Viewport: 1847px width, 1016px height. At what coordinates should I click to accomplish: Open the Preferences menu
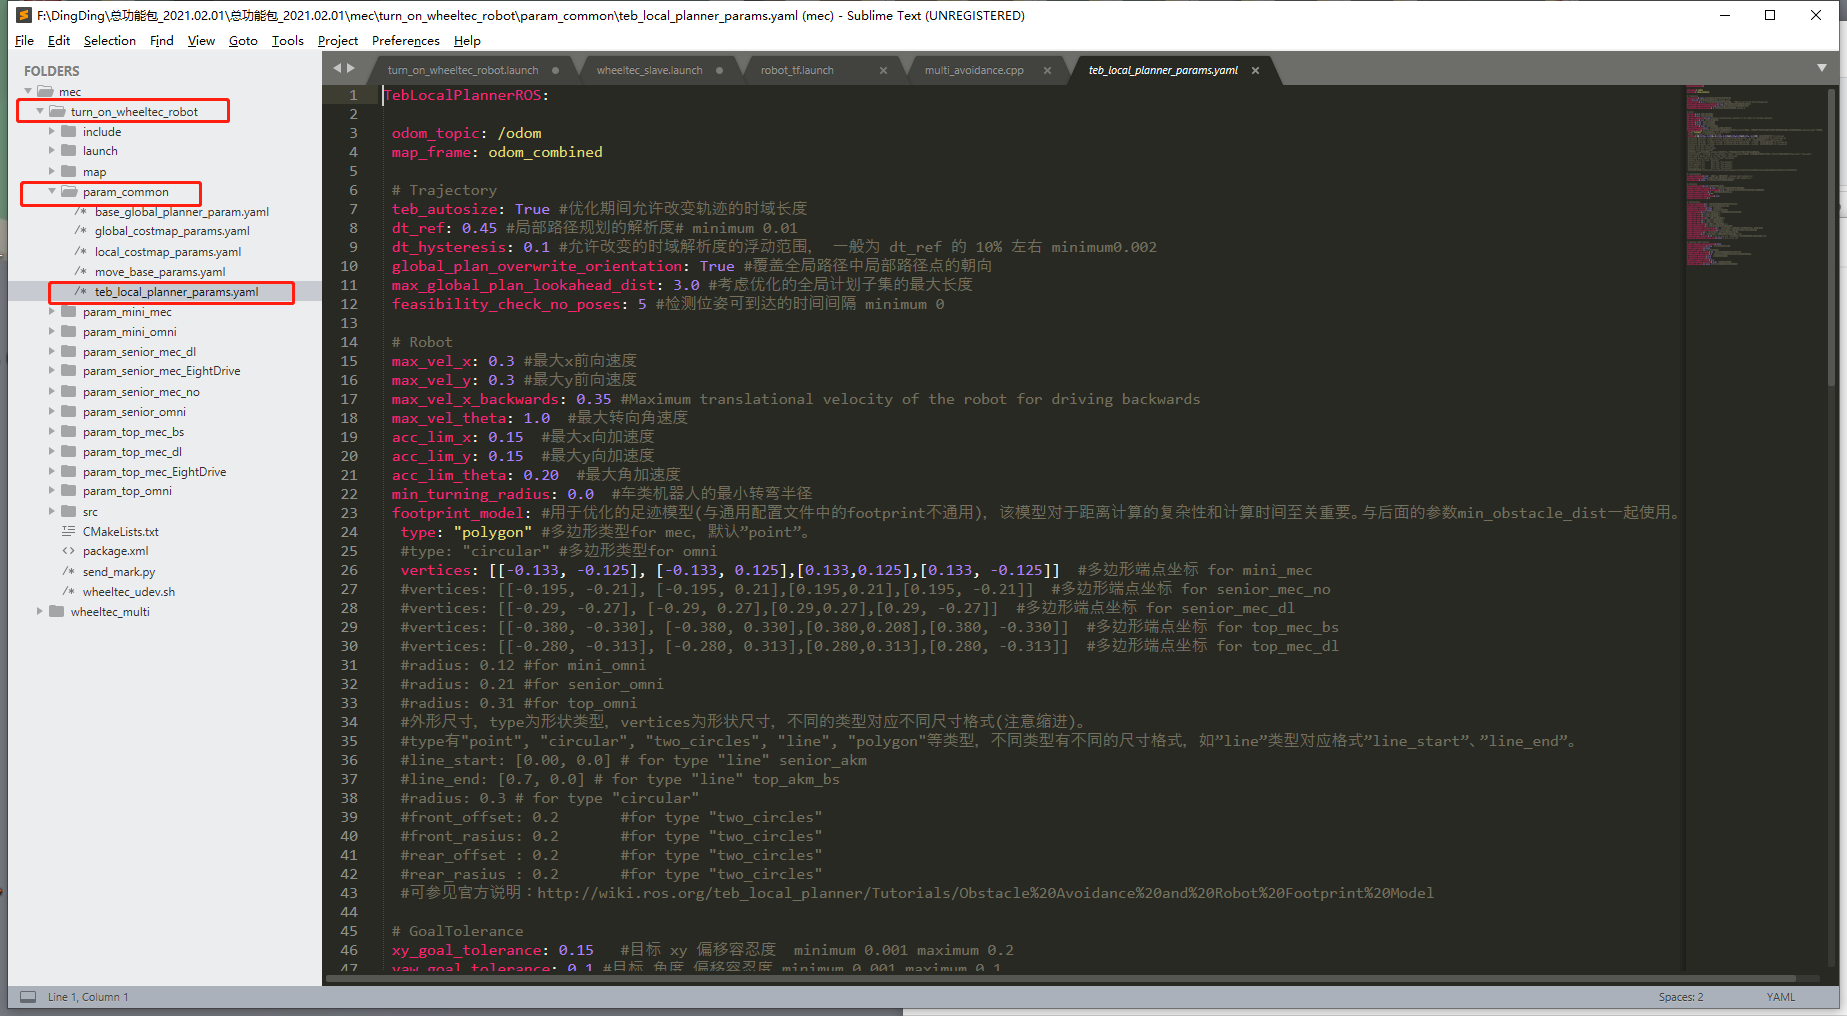coord(405,41)
